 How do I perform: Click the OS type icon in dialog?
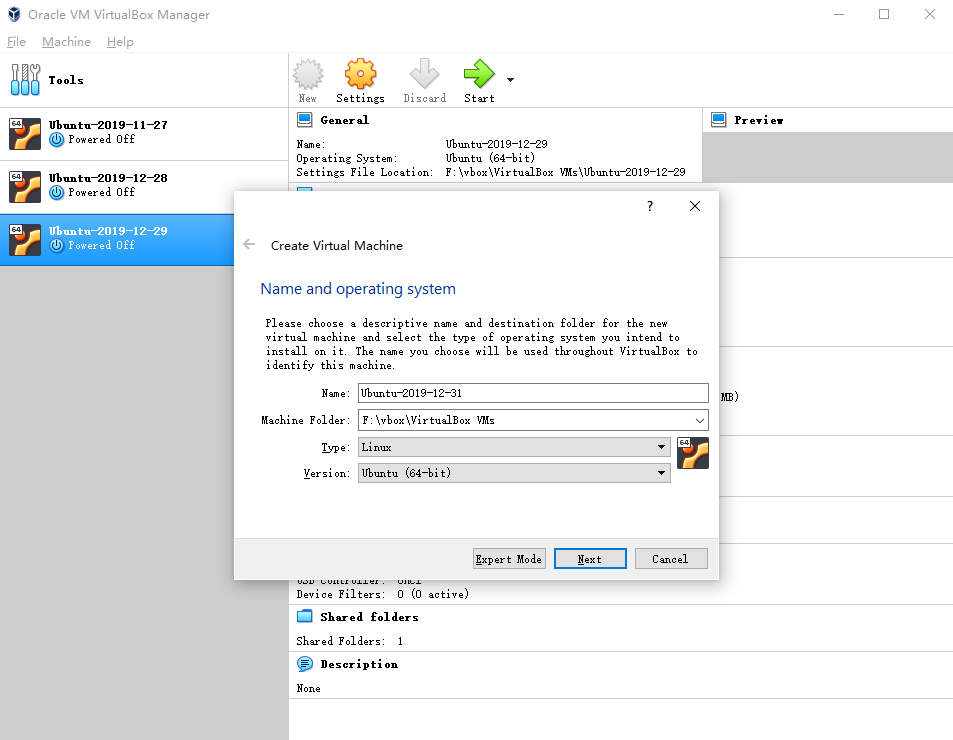[x=693, y=453]
